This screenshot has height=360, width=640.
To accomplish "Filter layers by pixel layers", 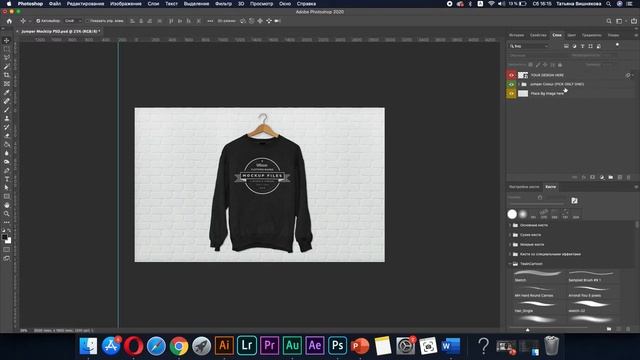I will tap(566, 46).
